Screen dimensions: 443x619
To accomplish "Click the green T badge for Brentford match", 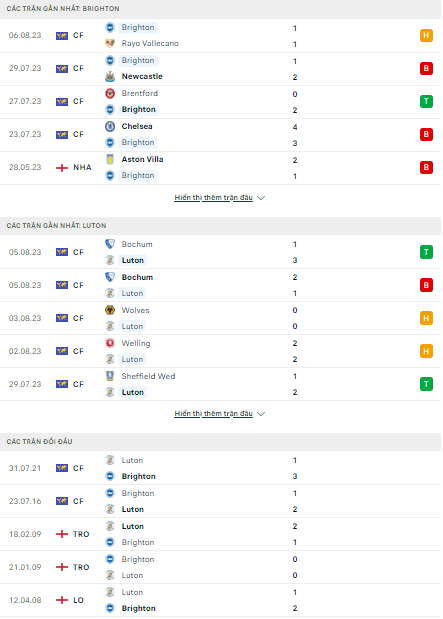I will coord(426,101).
